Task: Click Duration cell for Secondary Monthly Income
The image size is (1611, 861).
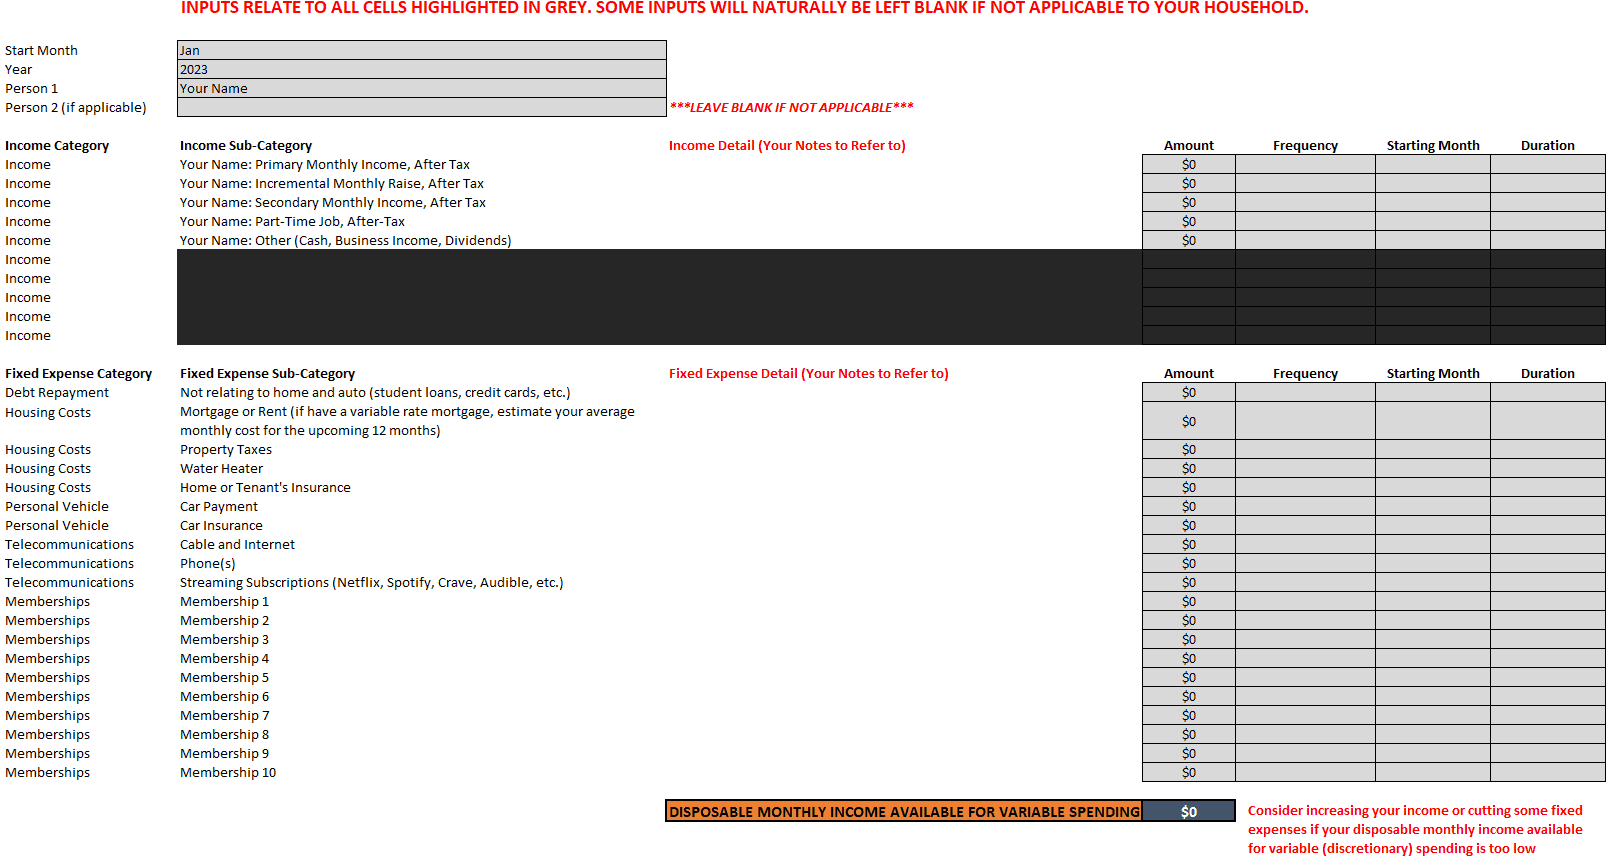Action: point(1547,202)
